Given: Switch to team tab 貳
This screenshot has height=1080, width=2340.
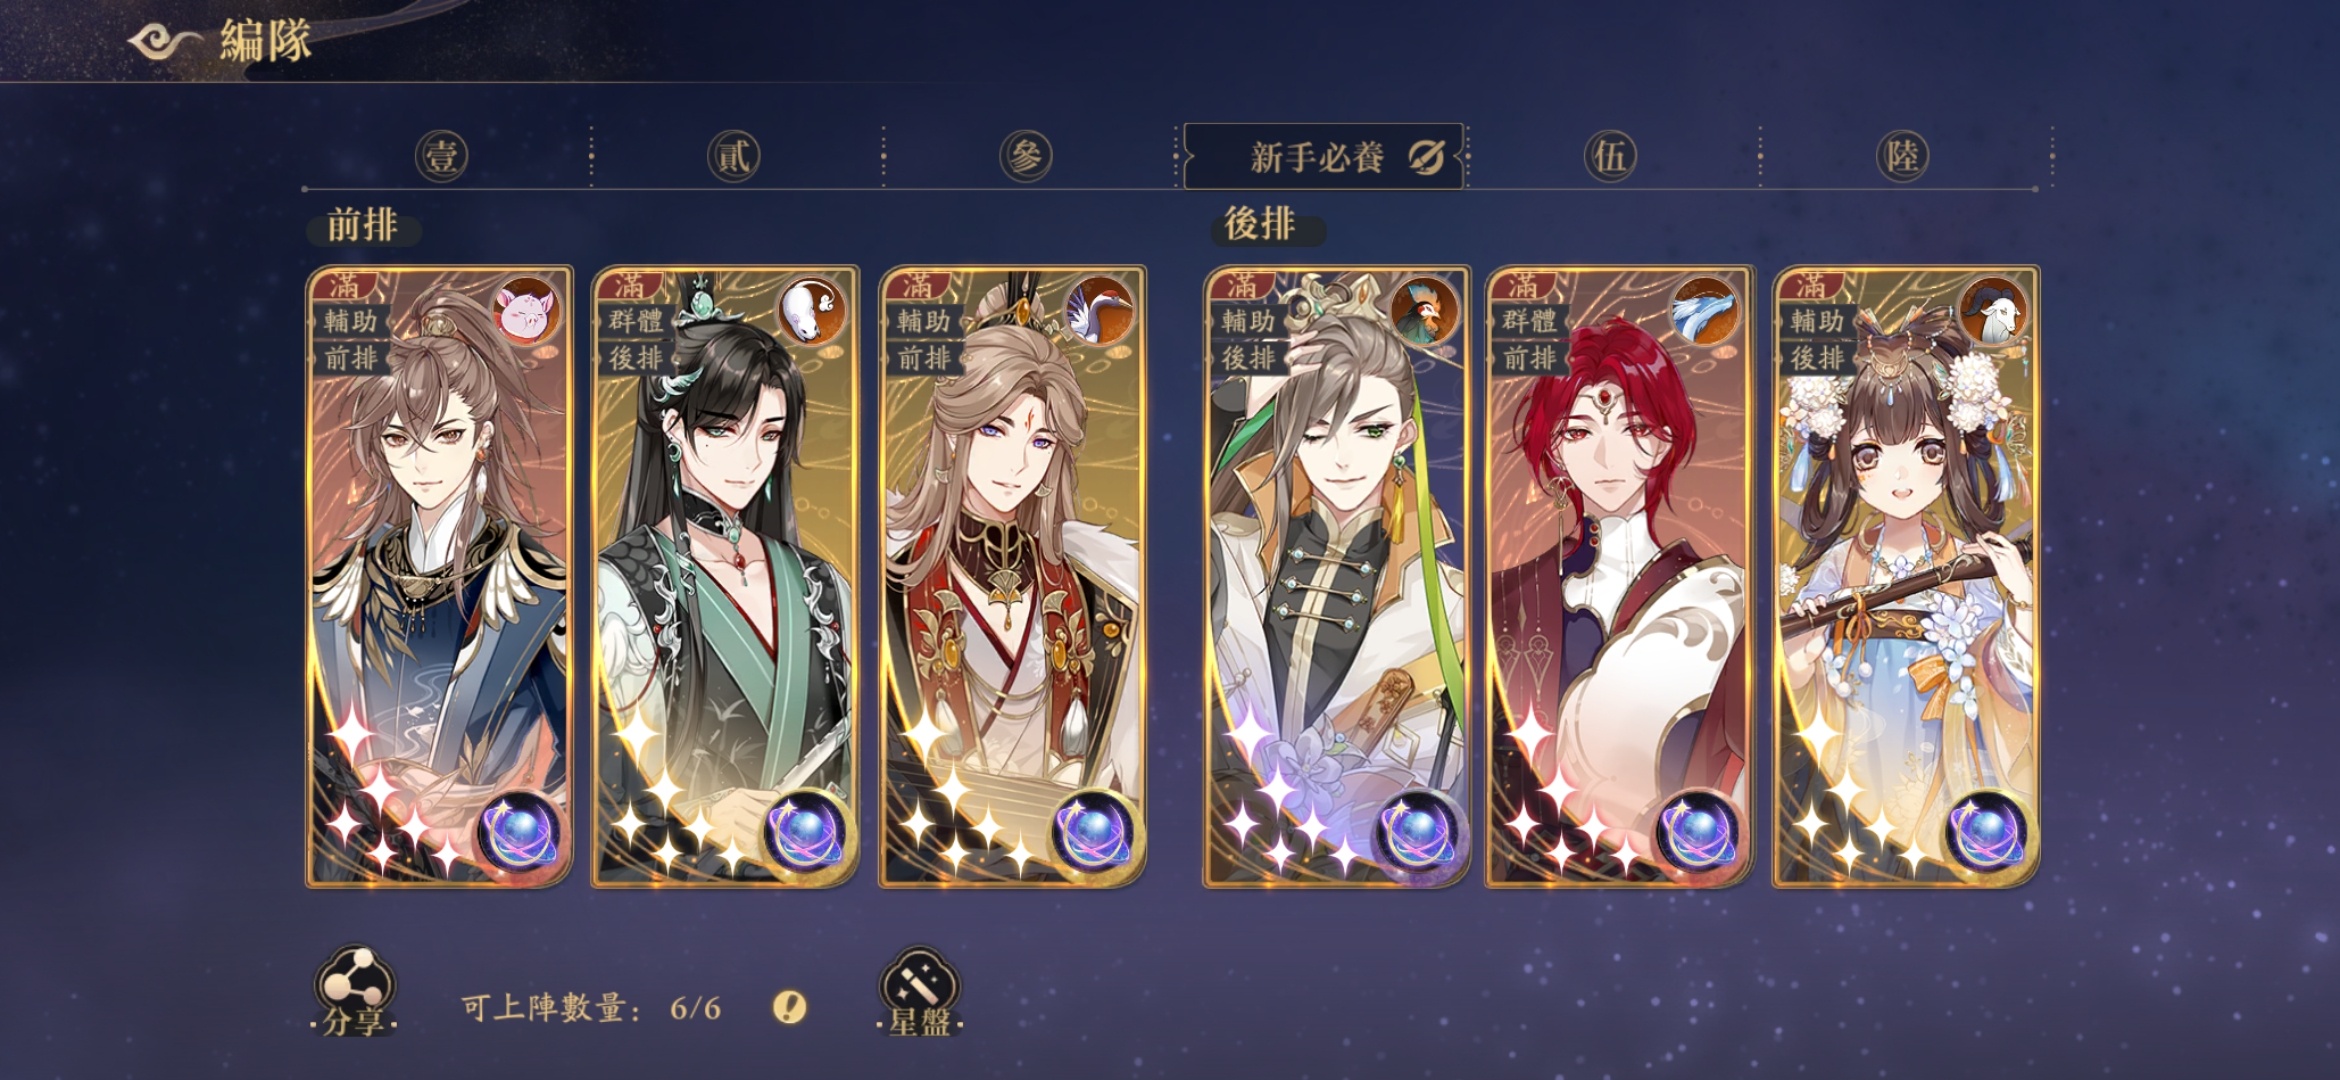Looking at the screenshot, I should pos(734,156).
